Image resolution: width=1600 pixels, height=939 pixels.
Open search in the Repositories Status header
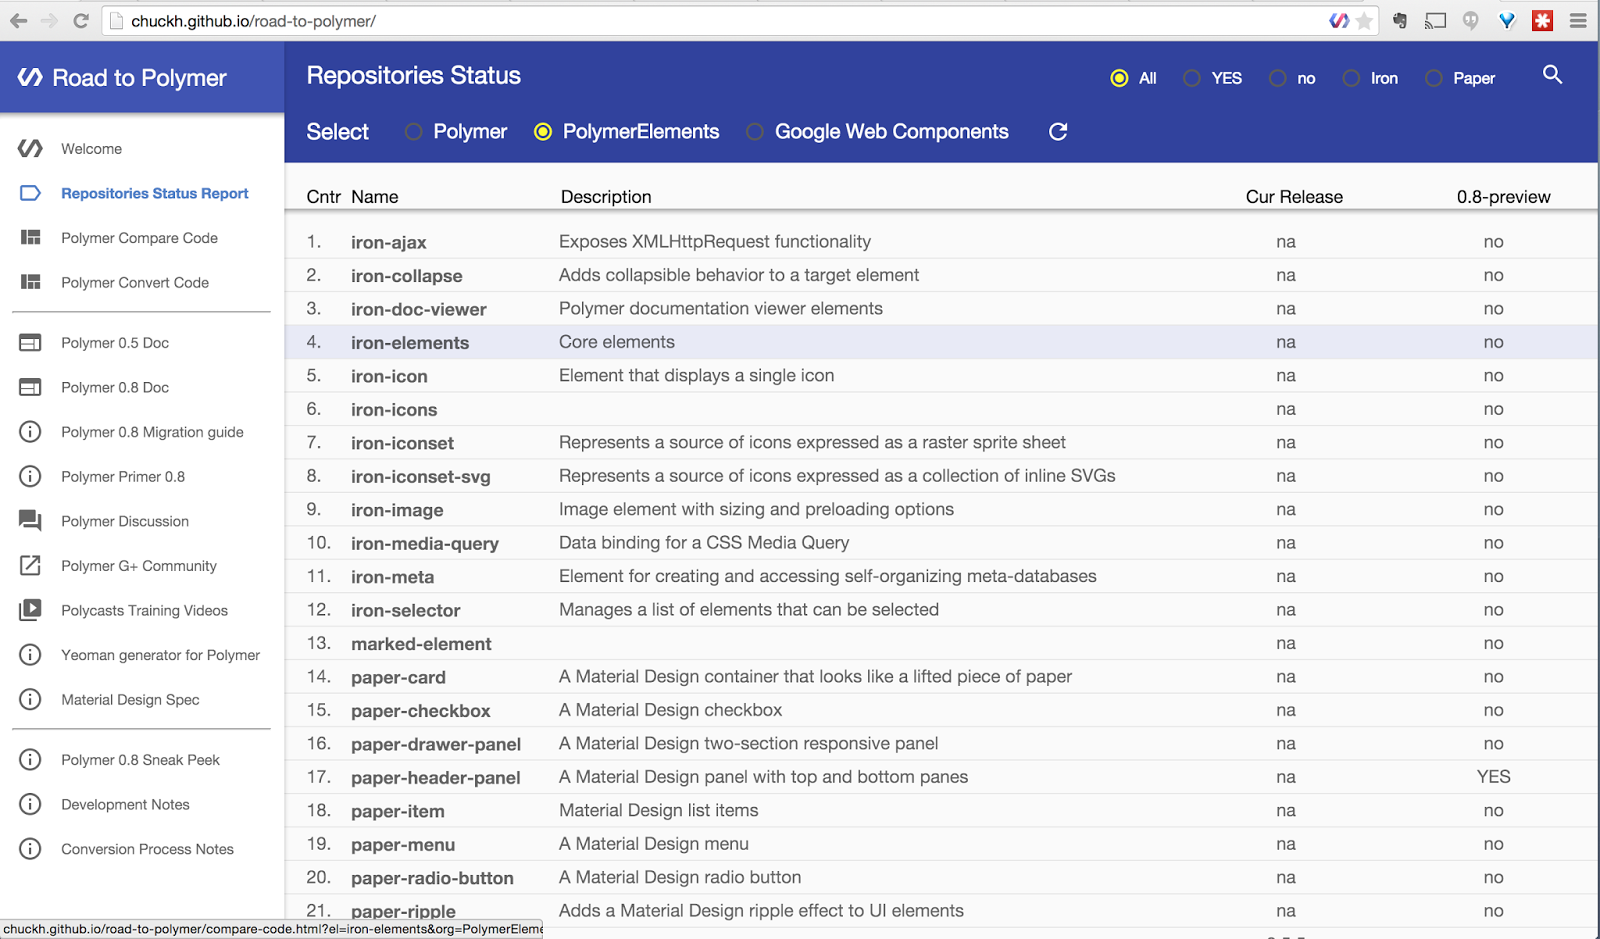(x=1552, y=75)
